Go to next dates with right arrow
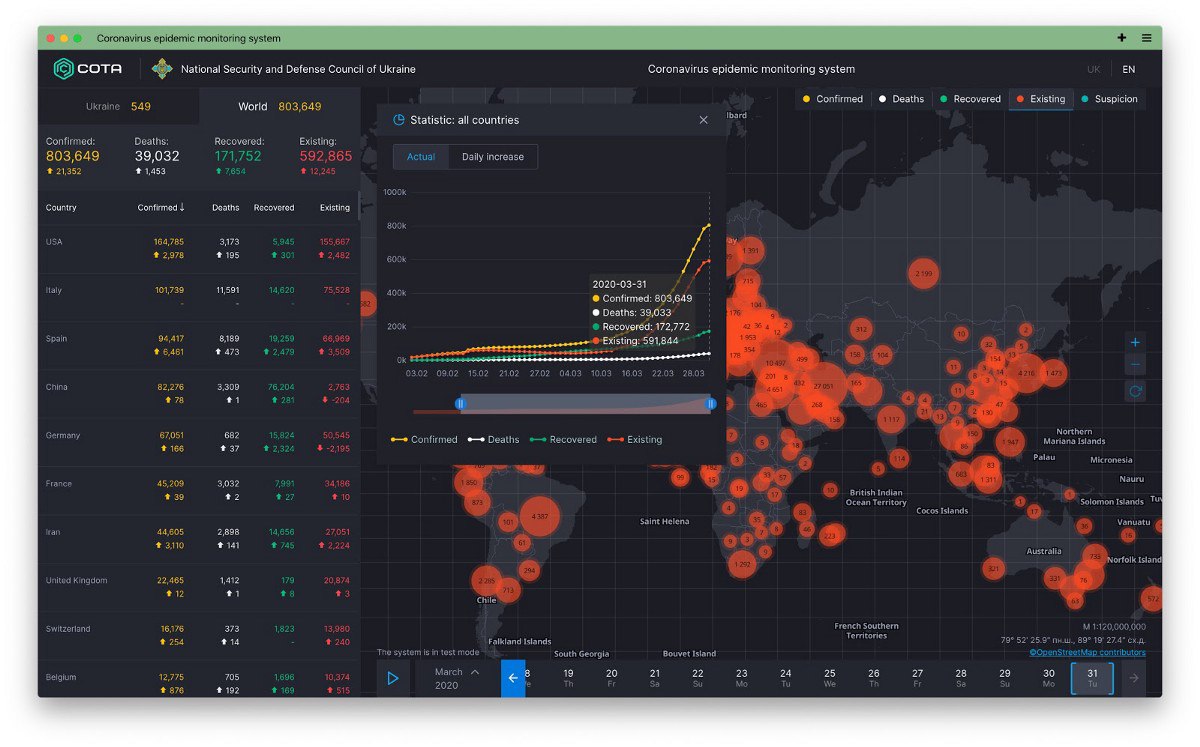 coord(1134,678)
